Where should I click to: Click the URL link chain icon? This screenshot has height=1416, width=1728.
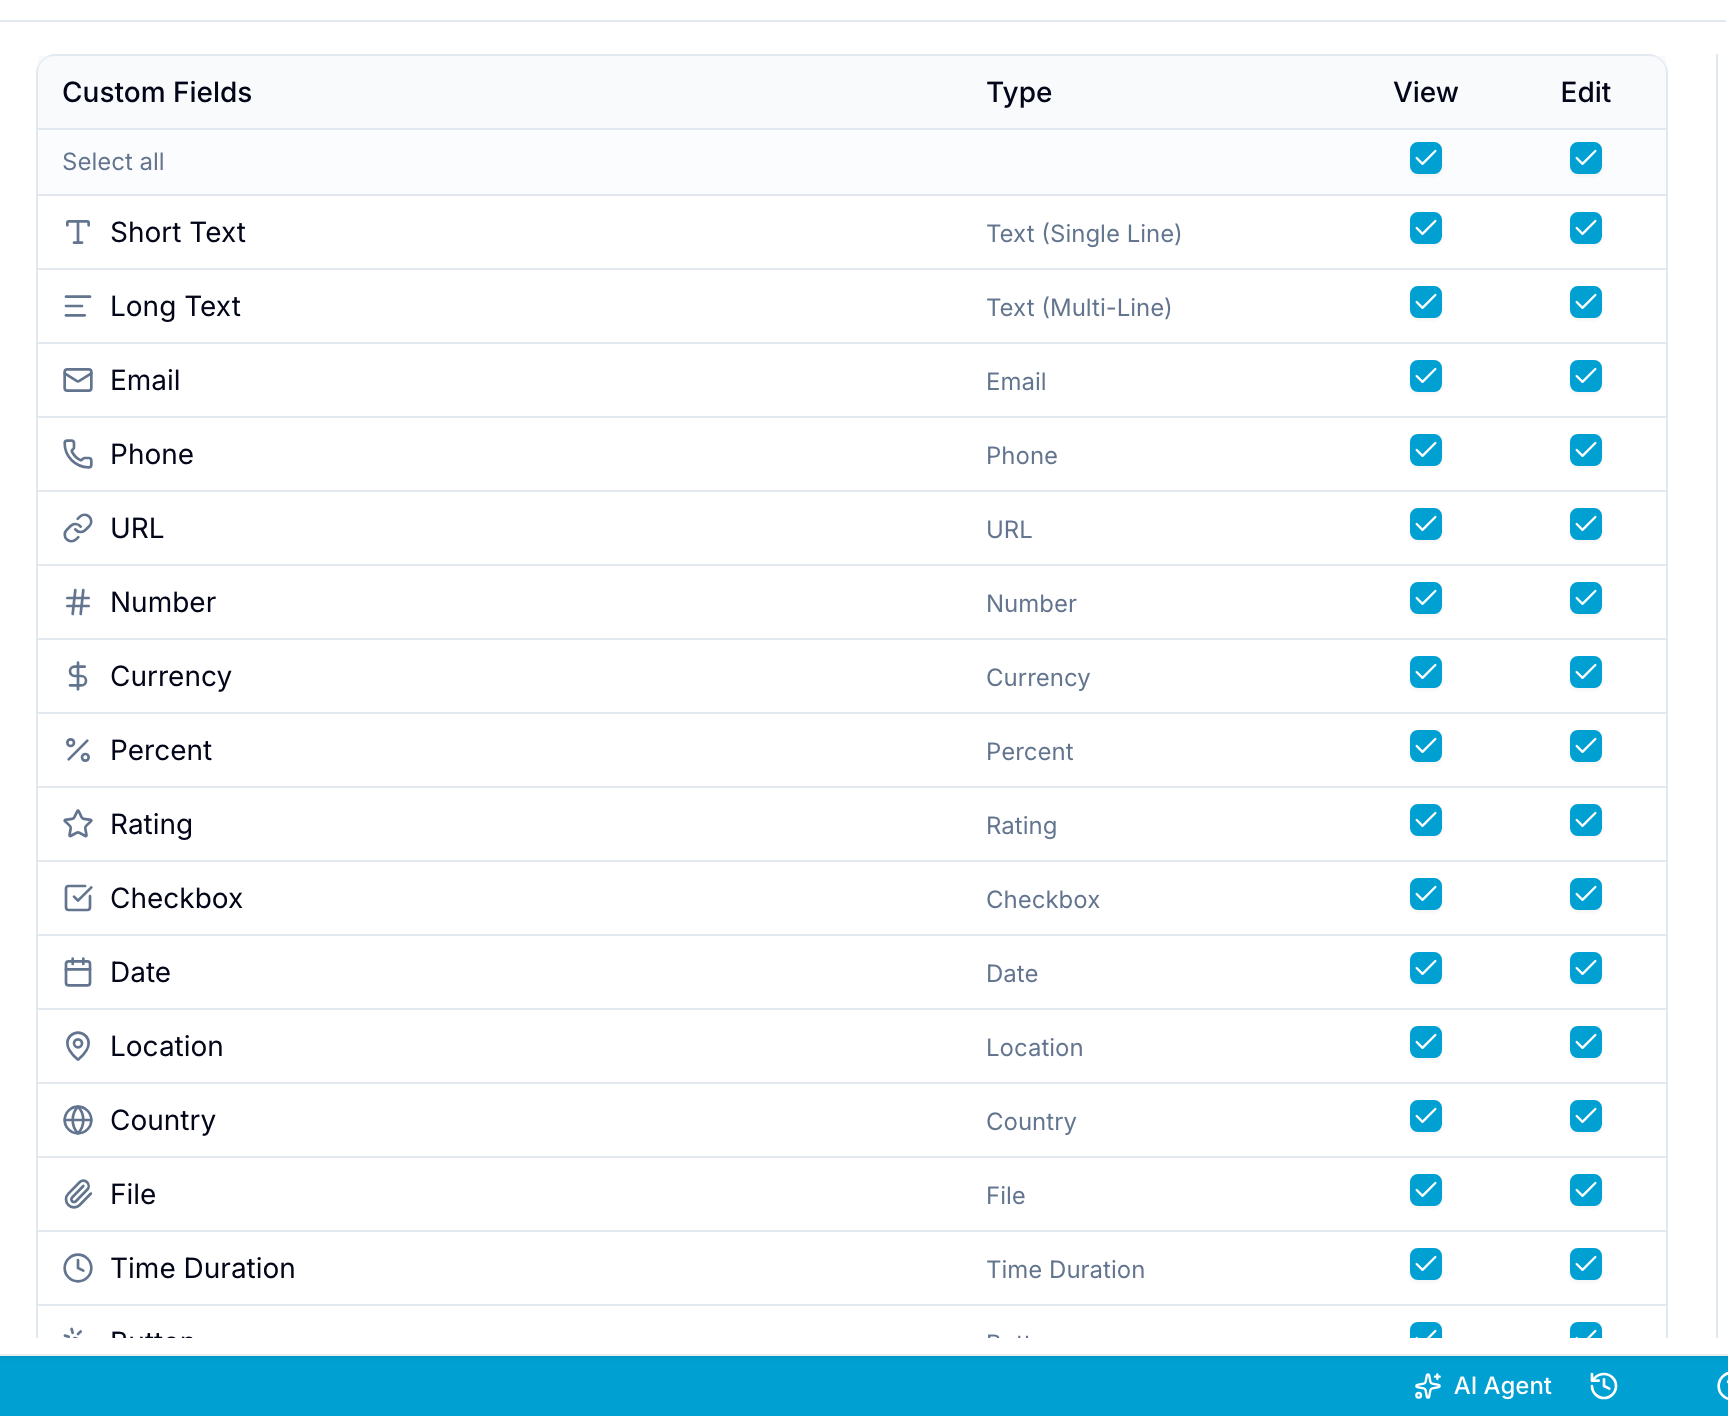pos(78,528)
